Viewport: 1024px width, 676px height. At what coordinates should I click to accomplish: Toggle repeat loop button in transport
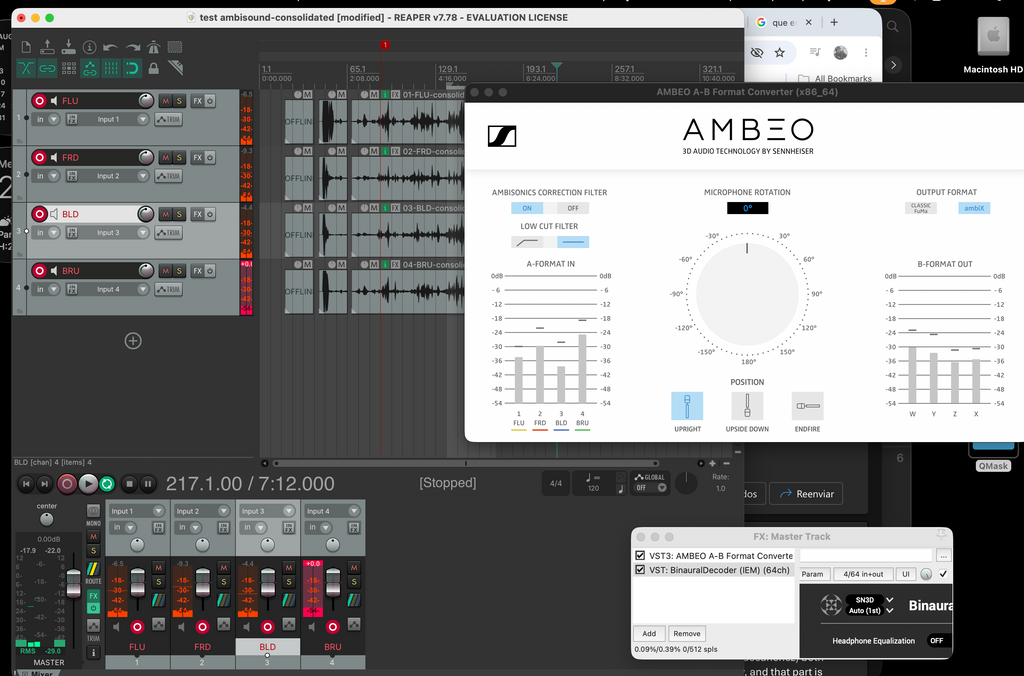107,484
